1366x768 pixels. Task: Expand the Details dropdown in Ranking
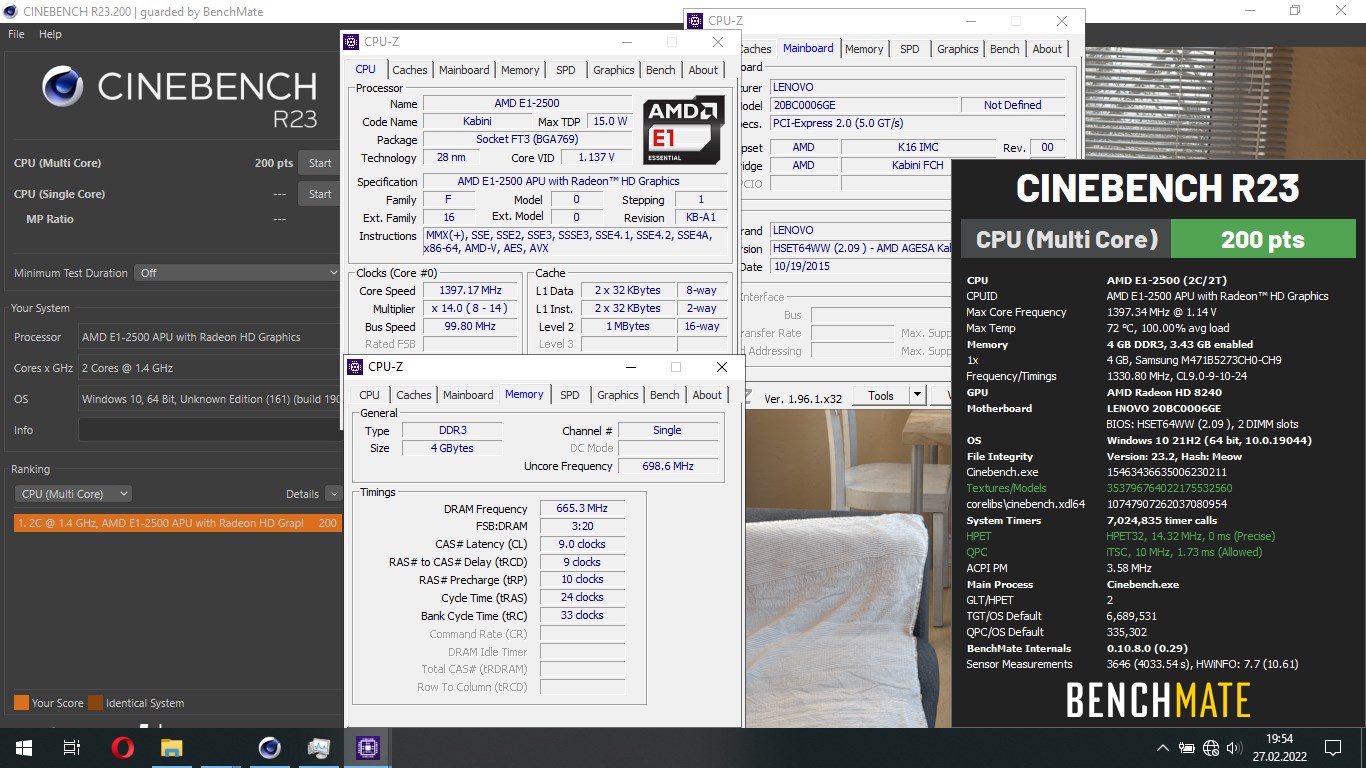(x=333, y=493)
